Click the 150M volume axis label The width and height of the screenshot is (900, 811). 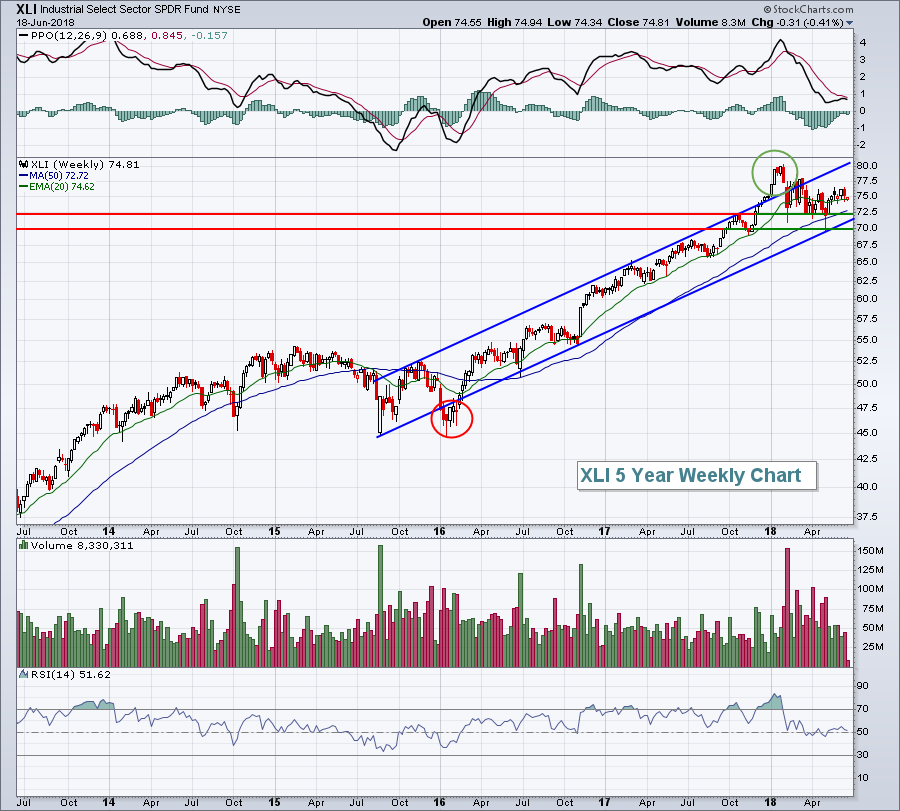point(870,550)
